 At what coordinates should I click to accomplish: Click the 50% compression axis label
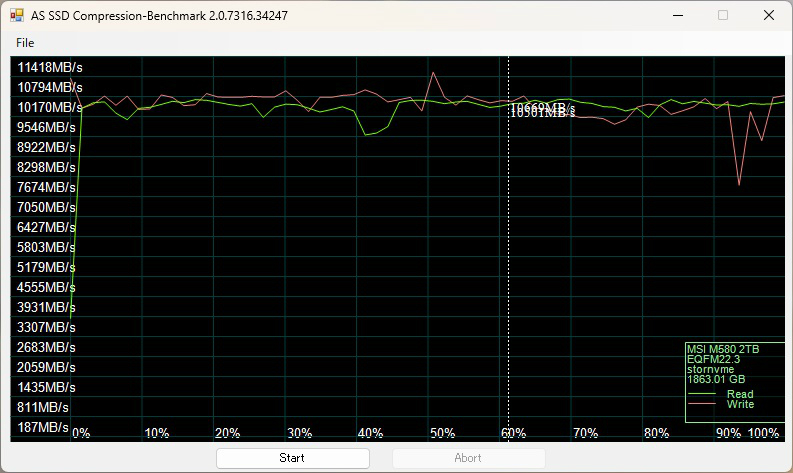click(443, 433)
